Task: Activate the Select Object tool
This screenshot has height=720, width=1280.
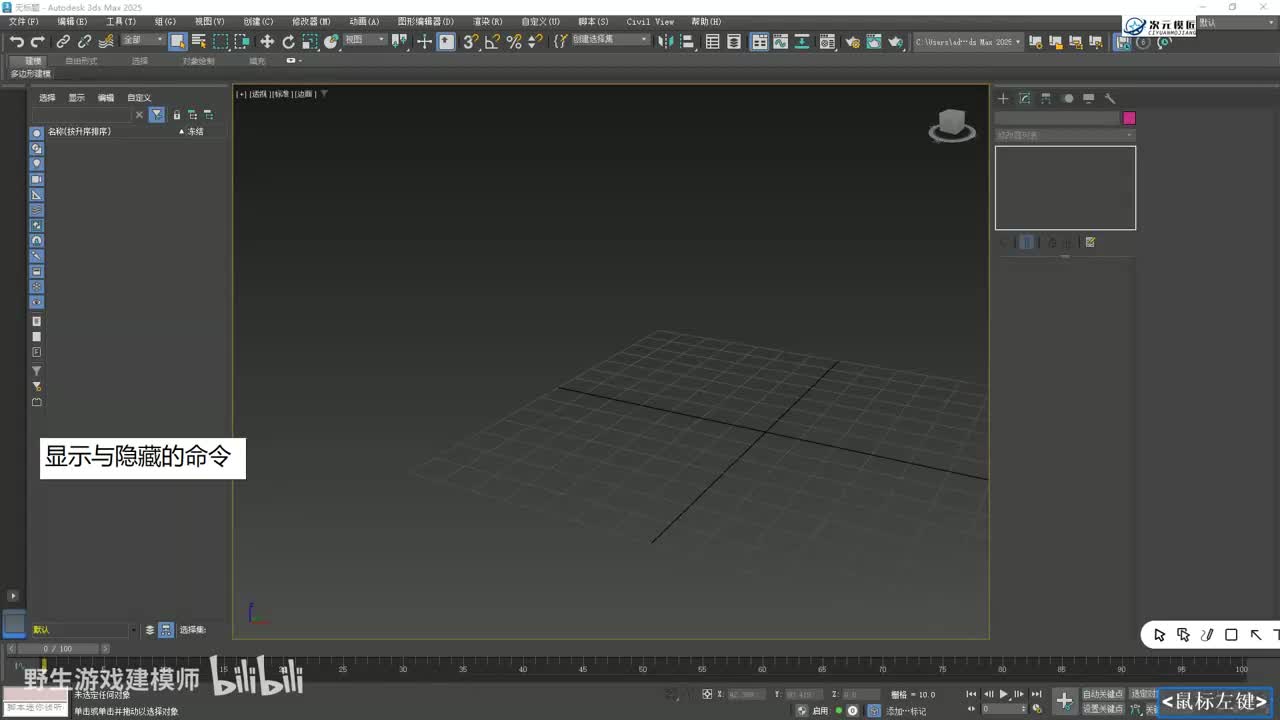Action: 178,41
